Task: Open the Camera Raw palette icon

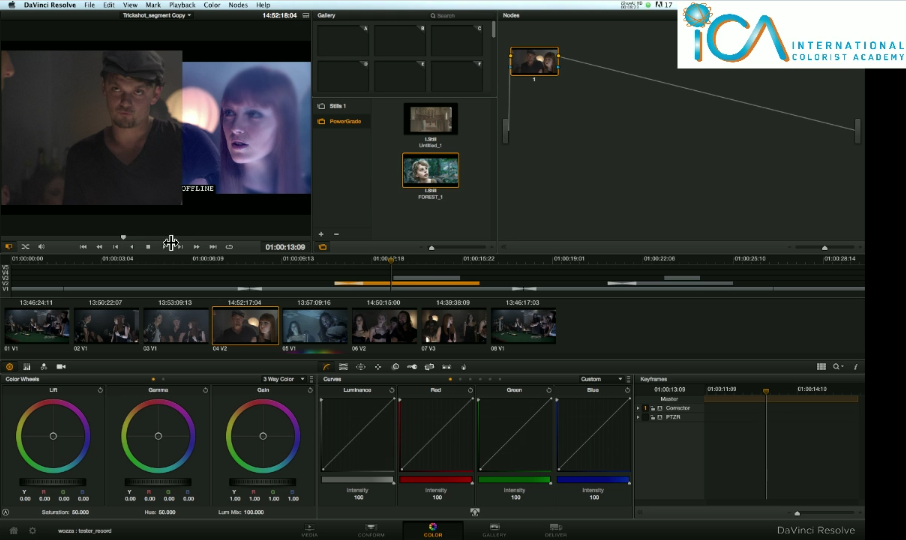Action: point(61,367)
